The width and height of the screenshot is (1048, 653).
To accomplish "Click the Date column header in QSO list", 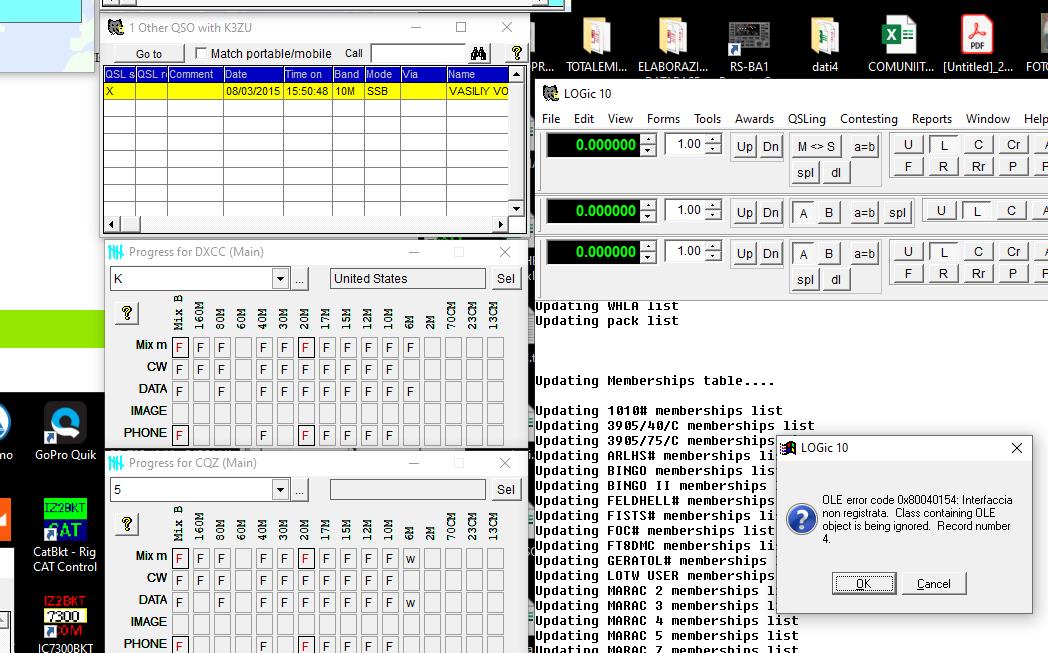I will tap(253, 74).
